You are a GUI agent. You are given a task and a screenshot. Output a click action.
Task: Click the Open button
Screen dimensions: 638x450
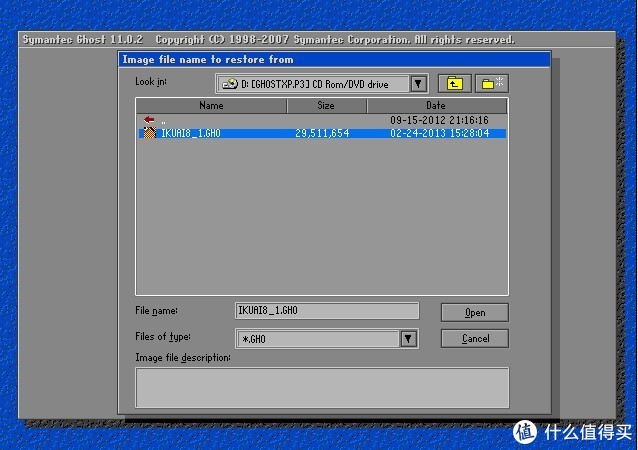pos(474,312)
